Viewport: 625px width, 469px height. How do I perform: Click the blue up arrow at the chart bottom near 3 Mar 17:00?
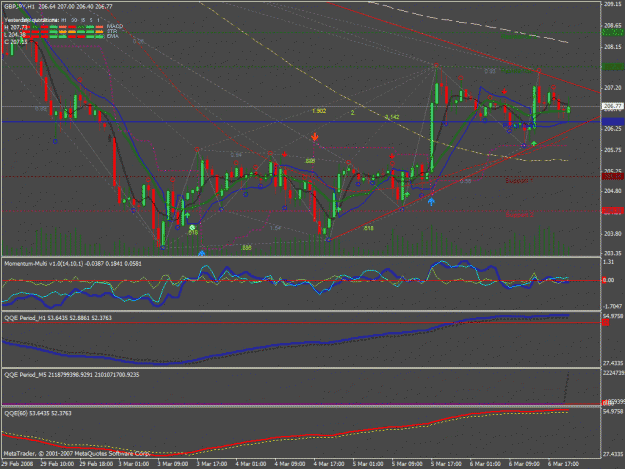point(202,253)
